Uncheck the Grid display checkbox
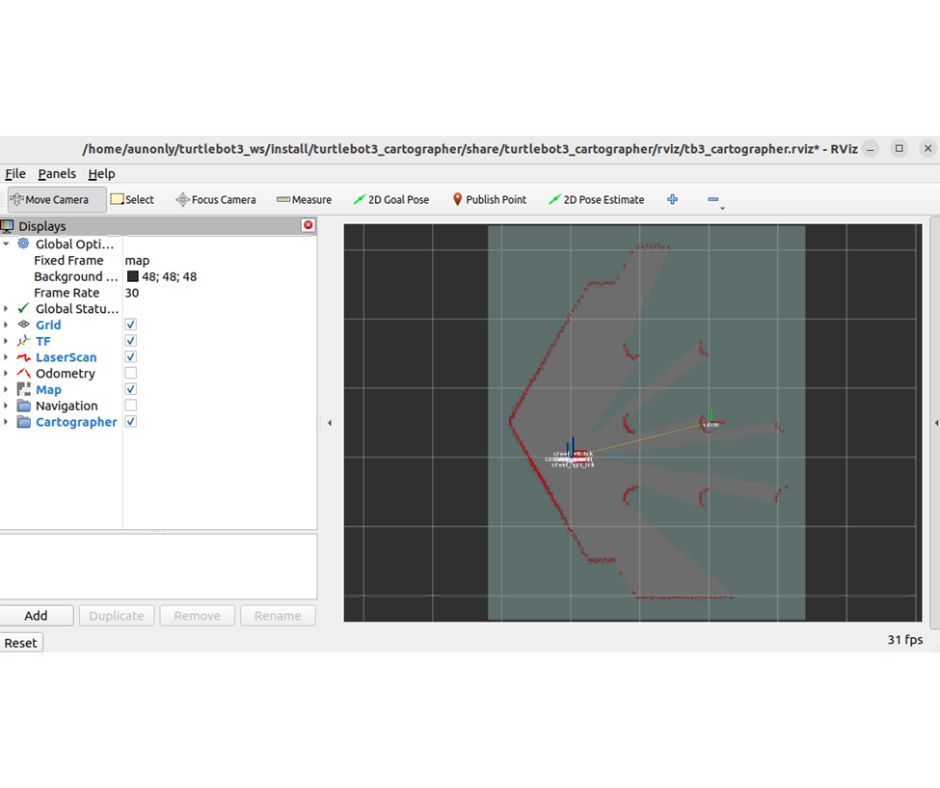Viewport: 940px width, 788px height. pyautogui.click(x=131, y=325)
